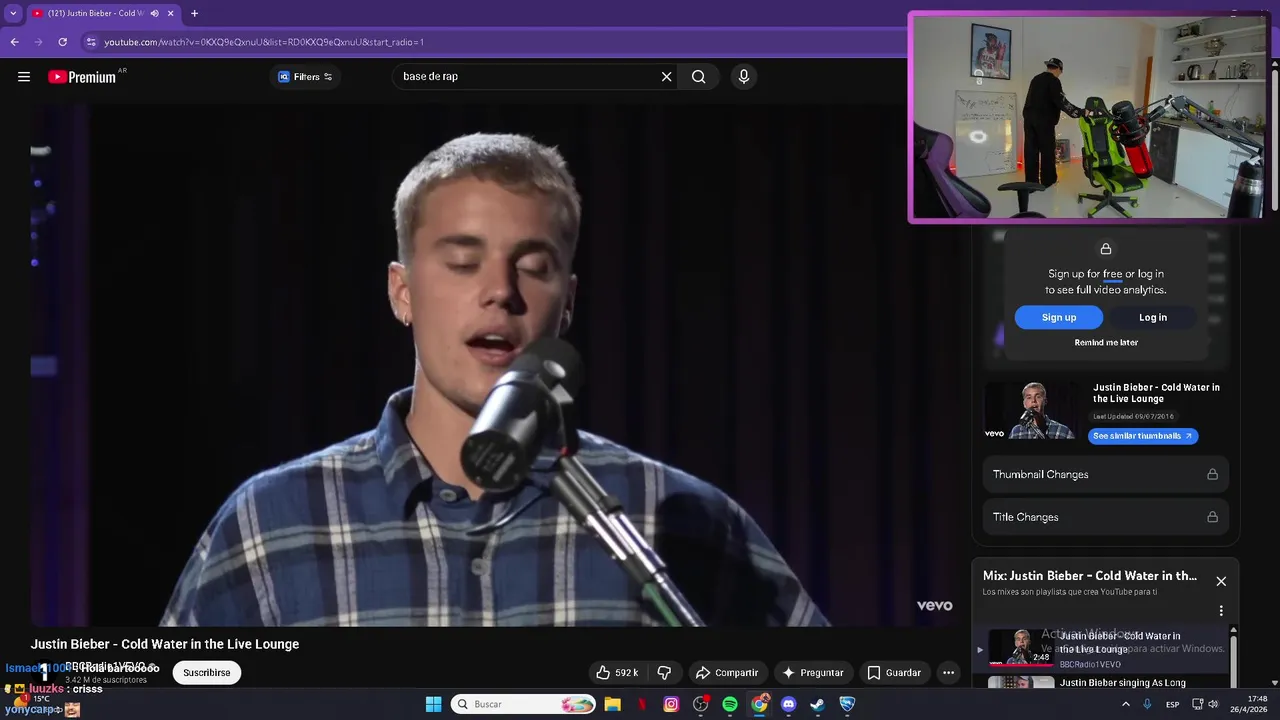Viewport: 1280px width, 720px height.
Task: Dislike the video with the thumbs-down icon
Action: click(664, 673)
